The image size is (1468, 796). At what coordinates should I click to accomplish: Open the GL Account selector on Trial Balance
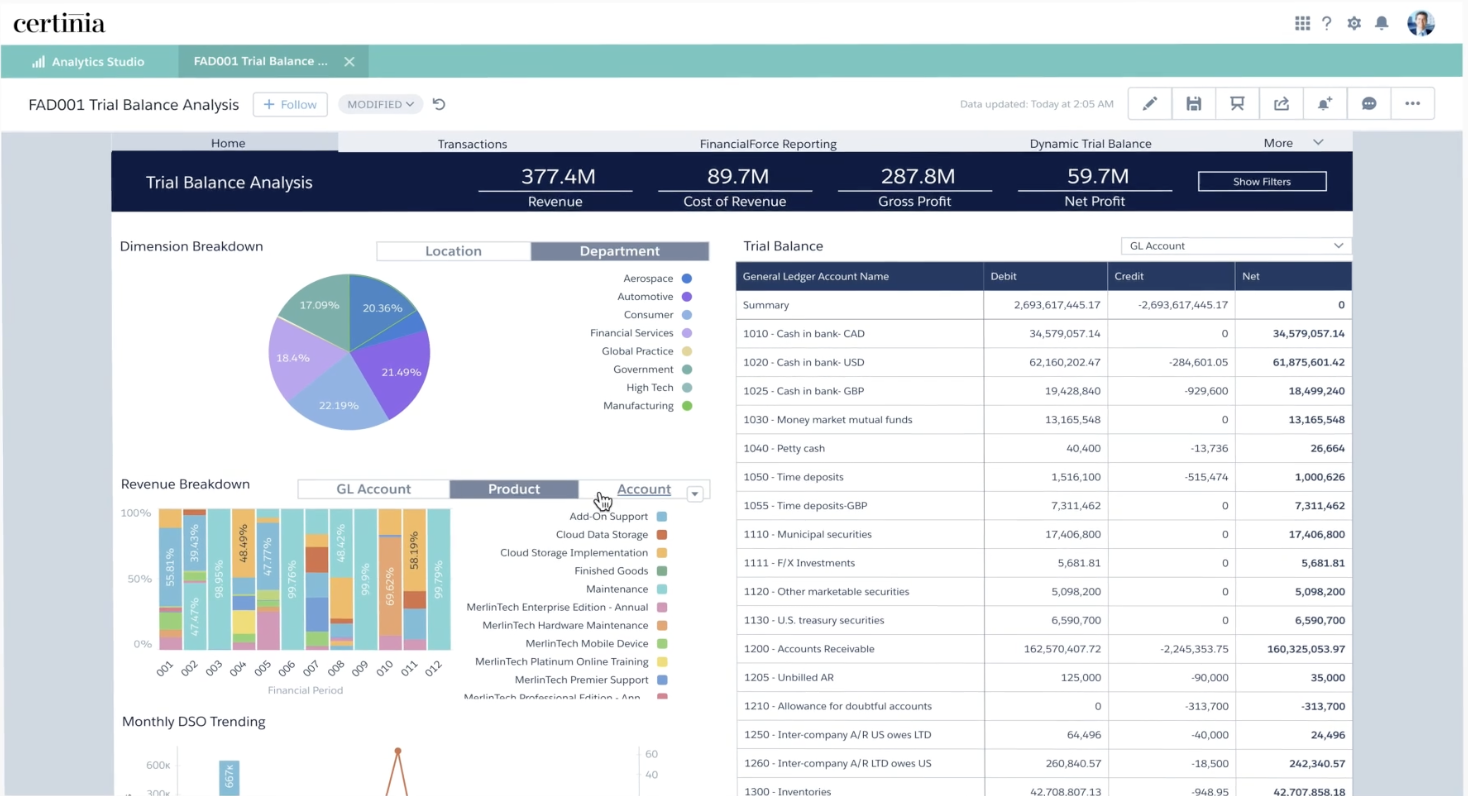click(x=1234, y=245)
